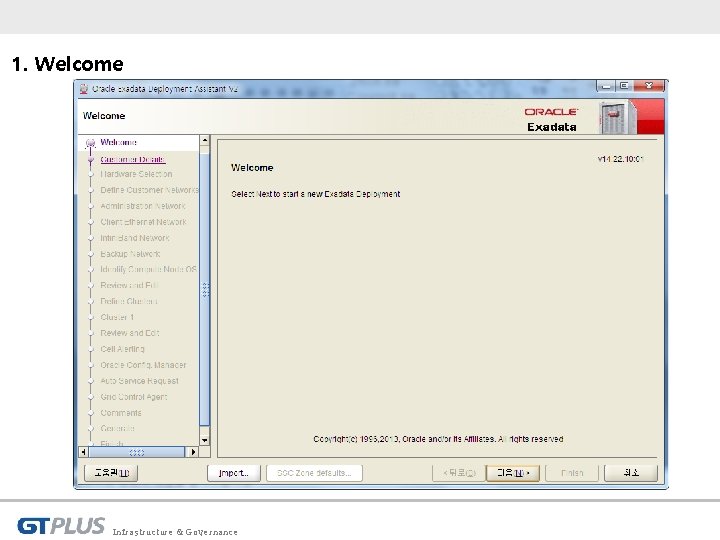Click the Oracle copyright notice text

(x=438, y=439)
